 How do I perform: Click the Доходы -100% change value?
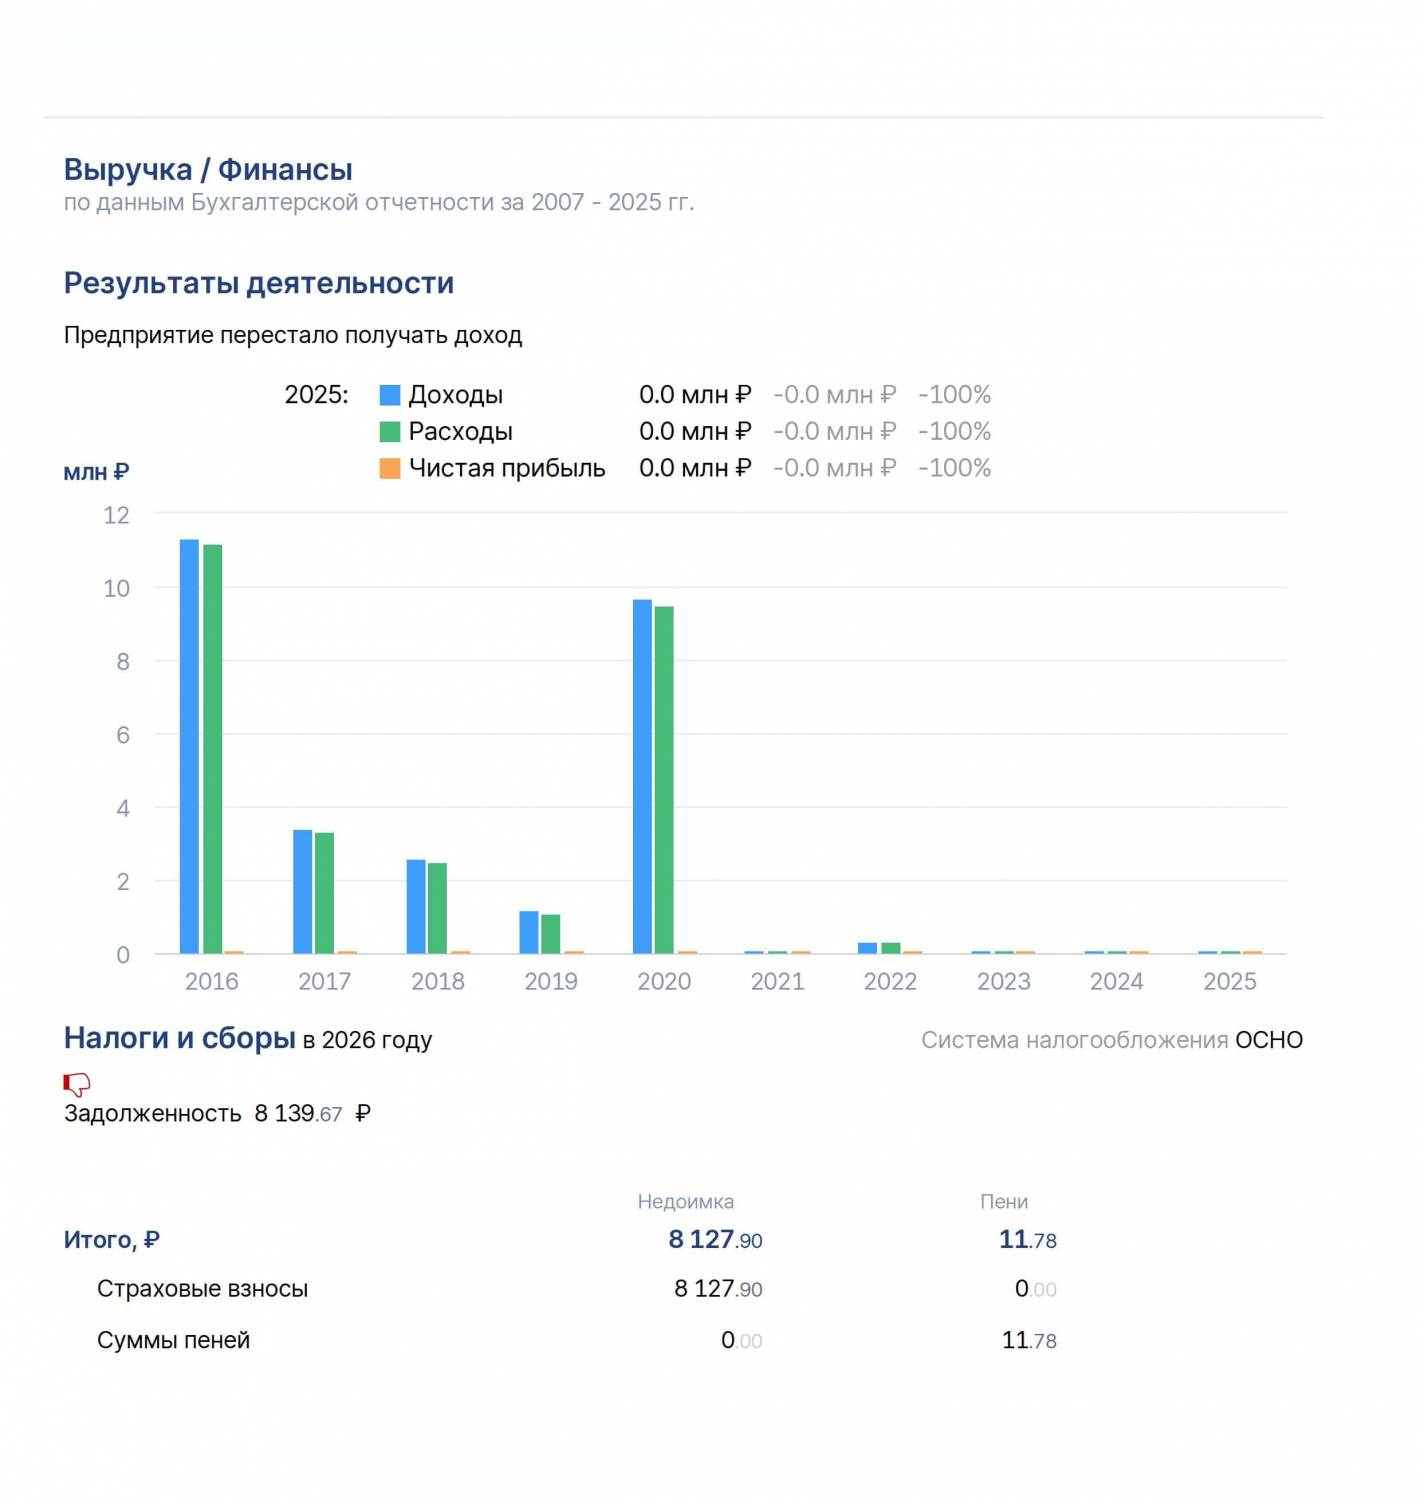point(955,395)
